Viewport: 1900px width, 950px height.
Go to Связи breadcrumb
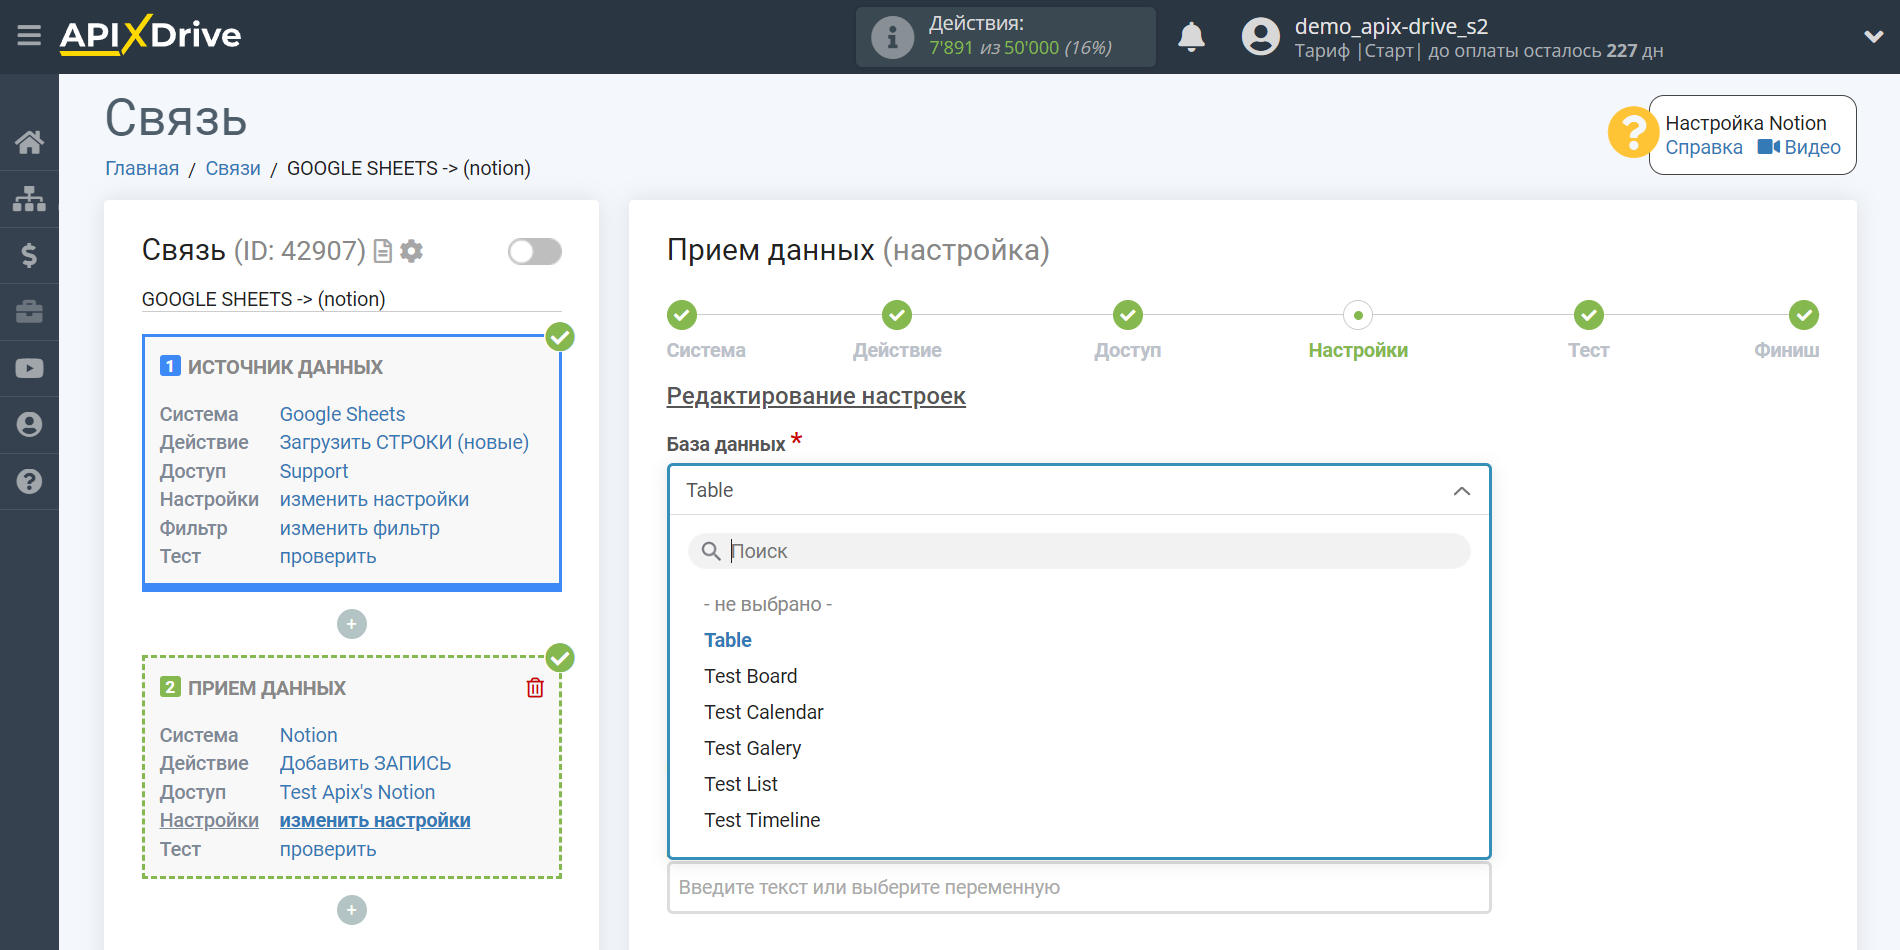point(233,168)
